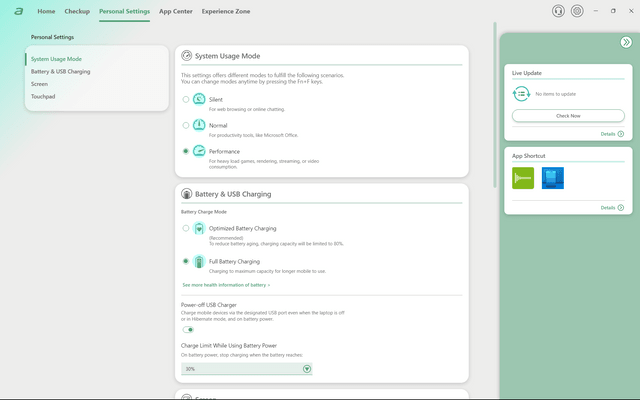Screen dimensions: 640x400
Task: Open See more health information of battery link
Action: tap(226, 285)
